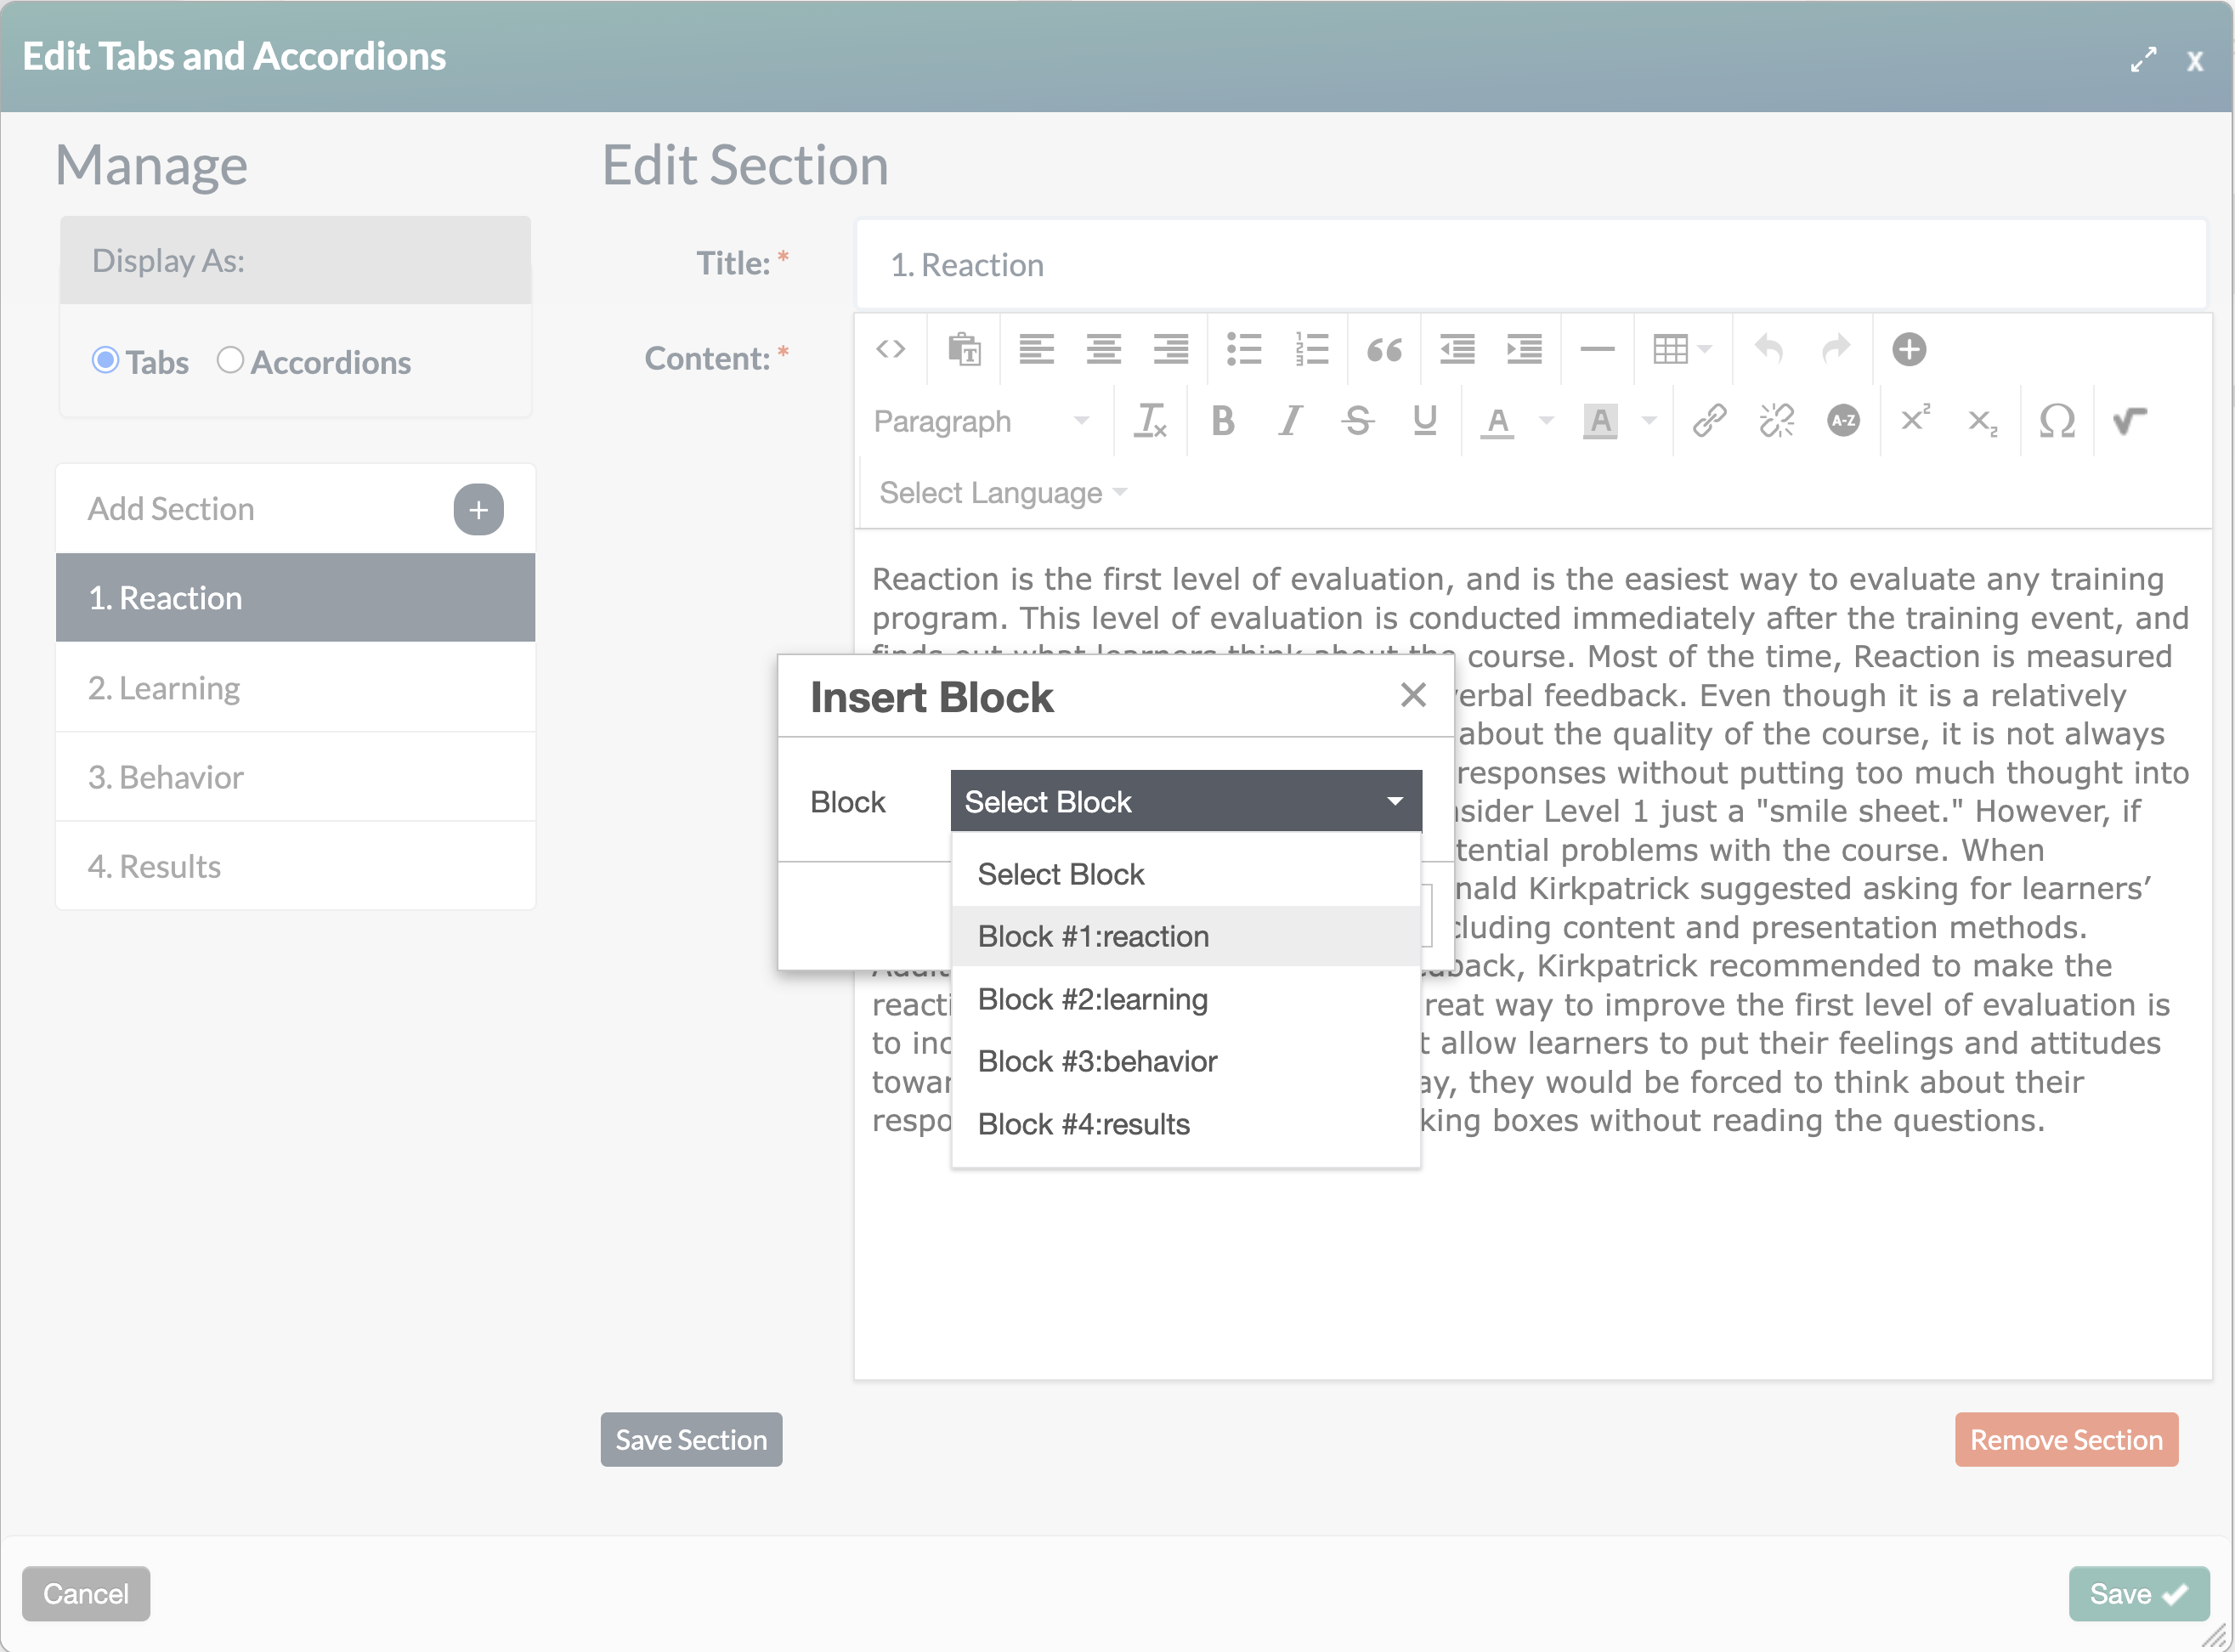The width and height of the screenshot is (2235, 1652).
Task: Open the table insert dropdown
Action: point(1682,349)
